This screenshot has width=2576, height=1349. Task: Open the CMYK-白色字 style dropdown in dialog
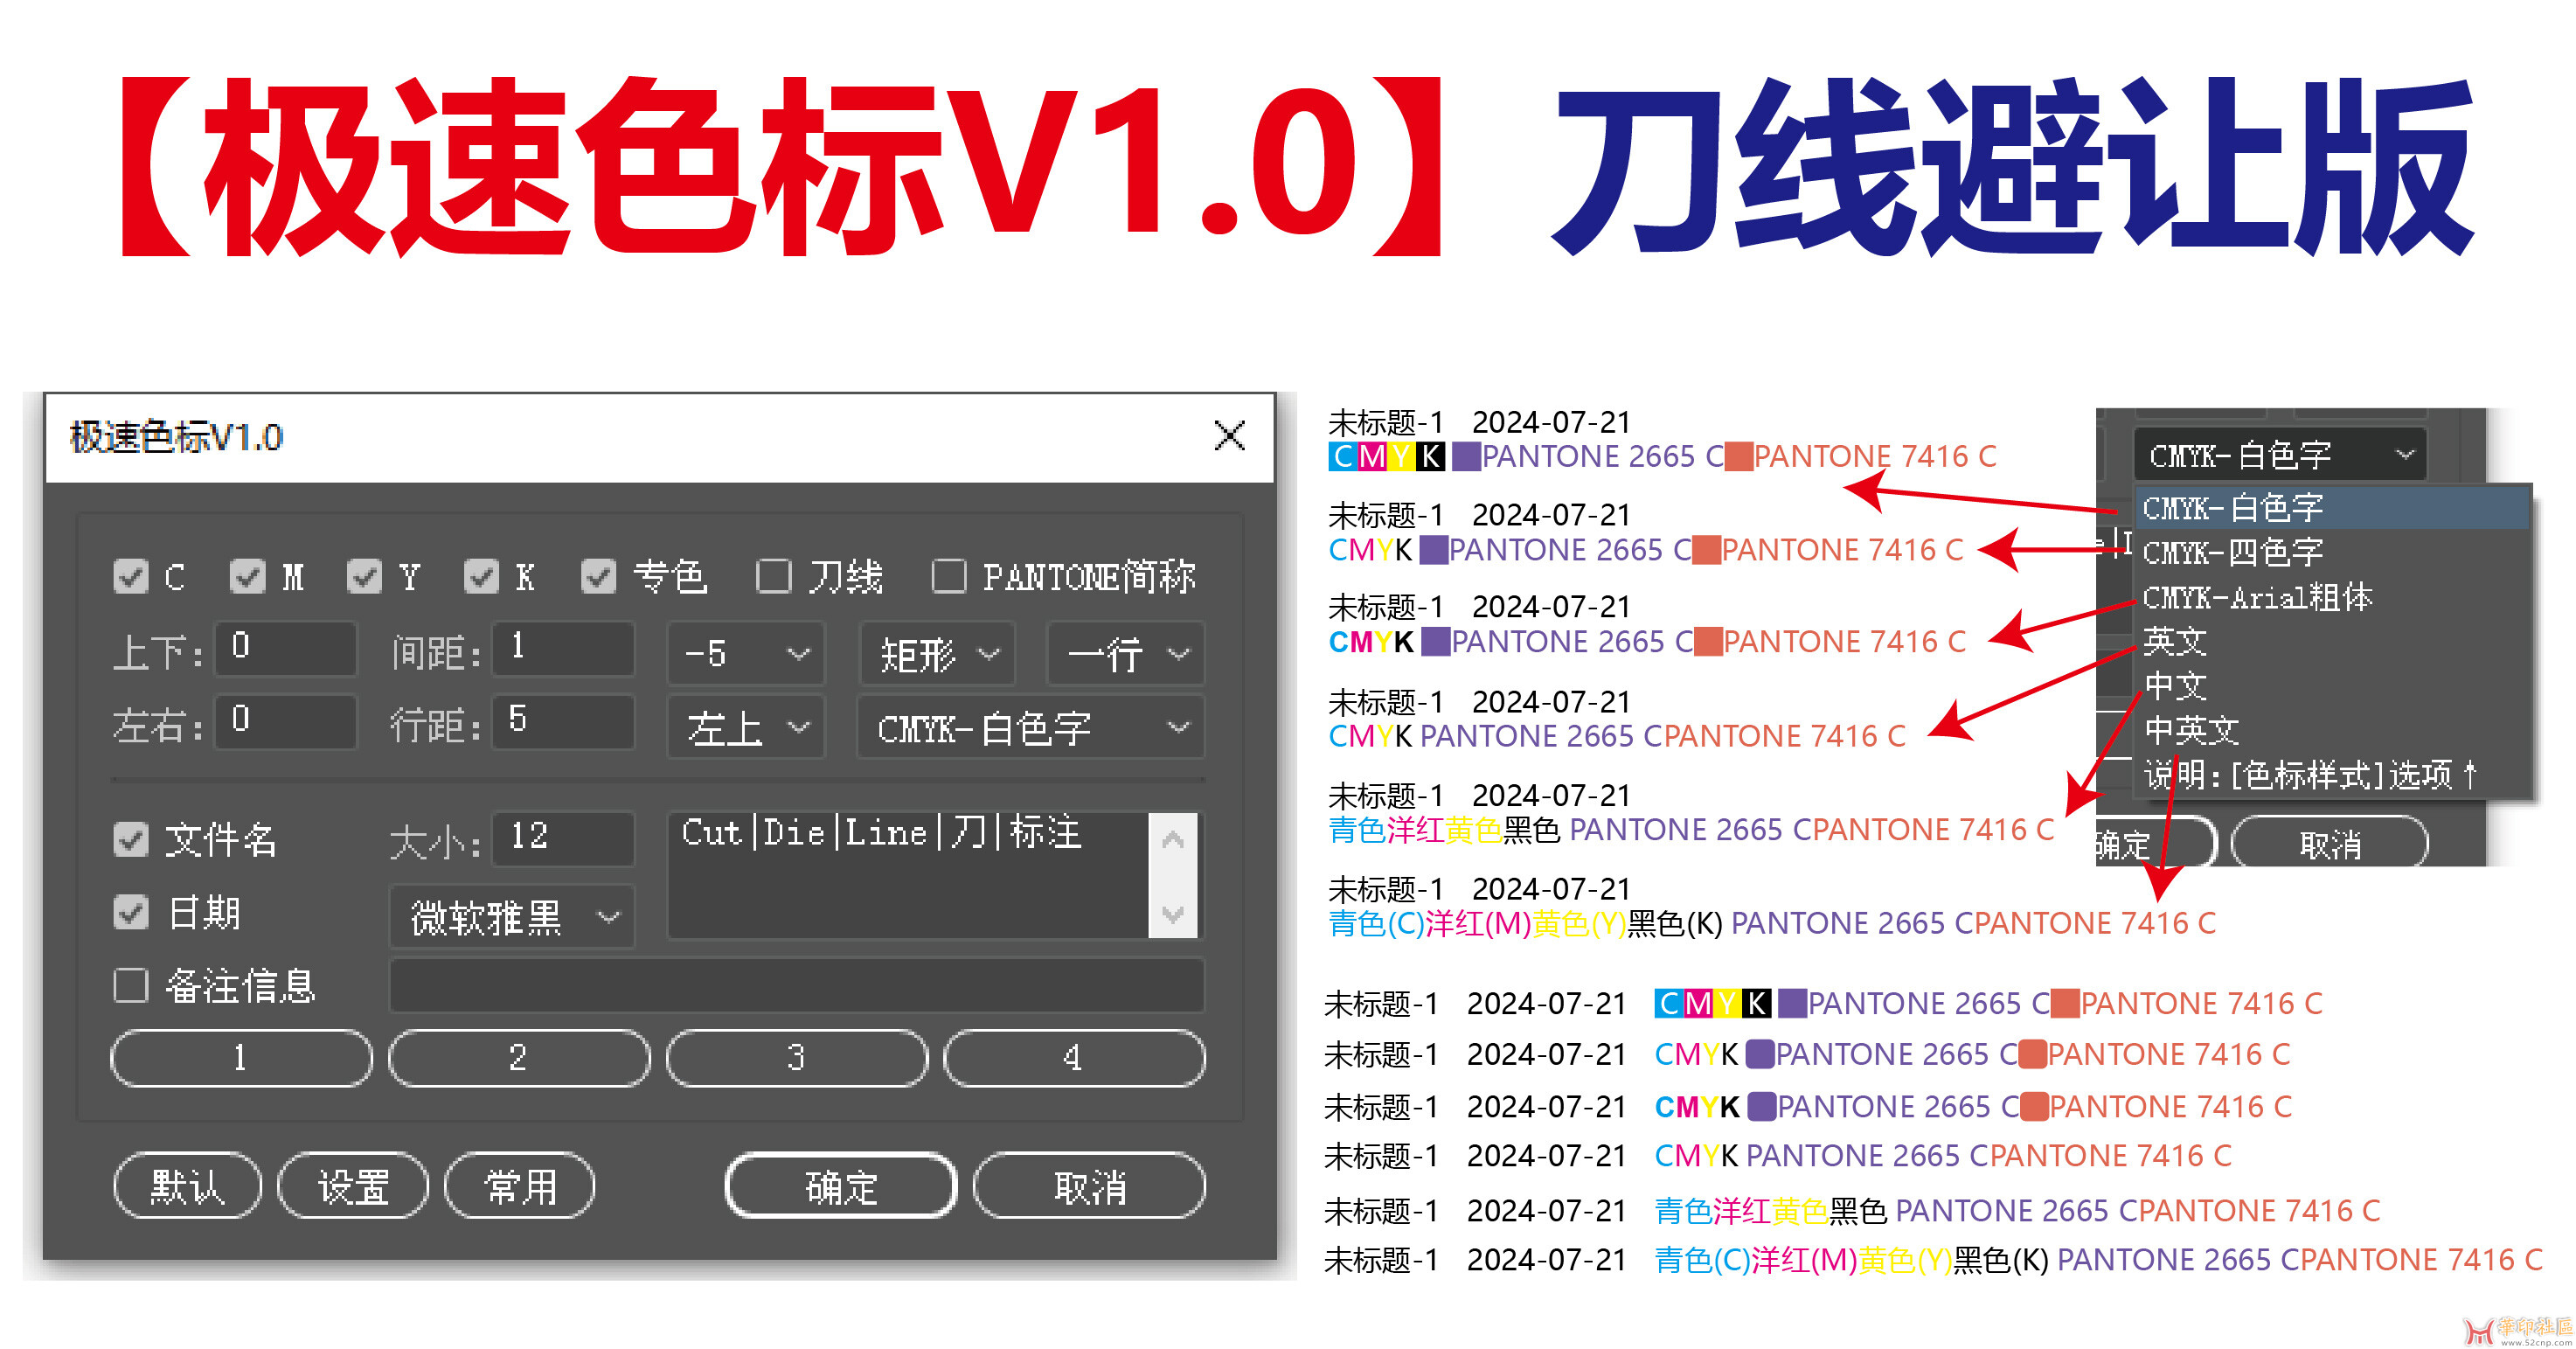(x=1031, y=727)
